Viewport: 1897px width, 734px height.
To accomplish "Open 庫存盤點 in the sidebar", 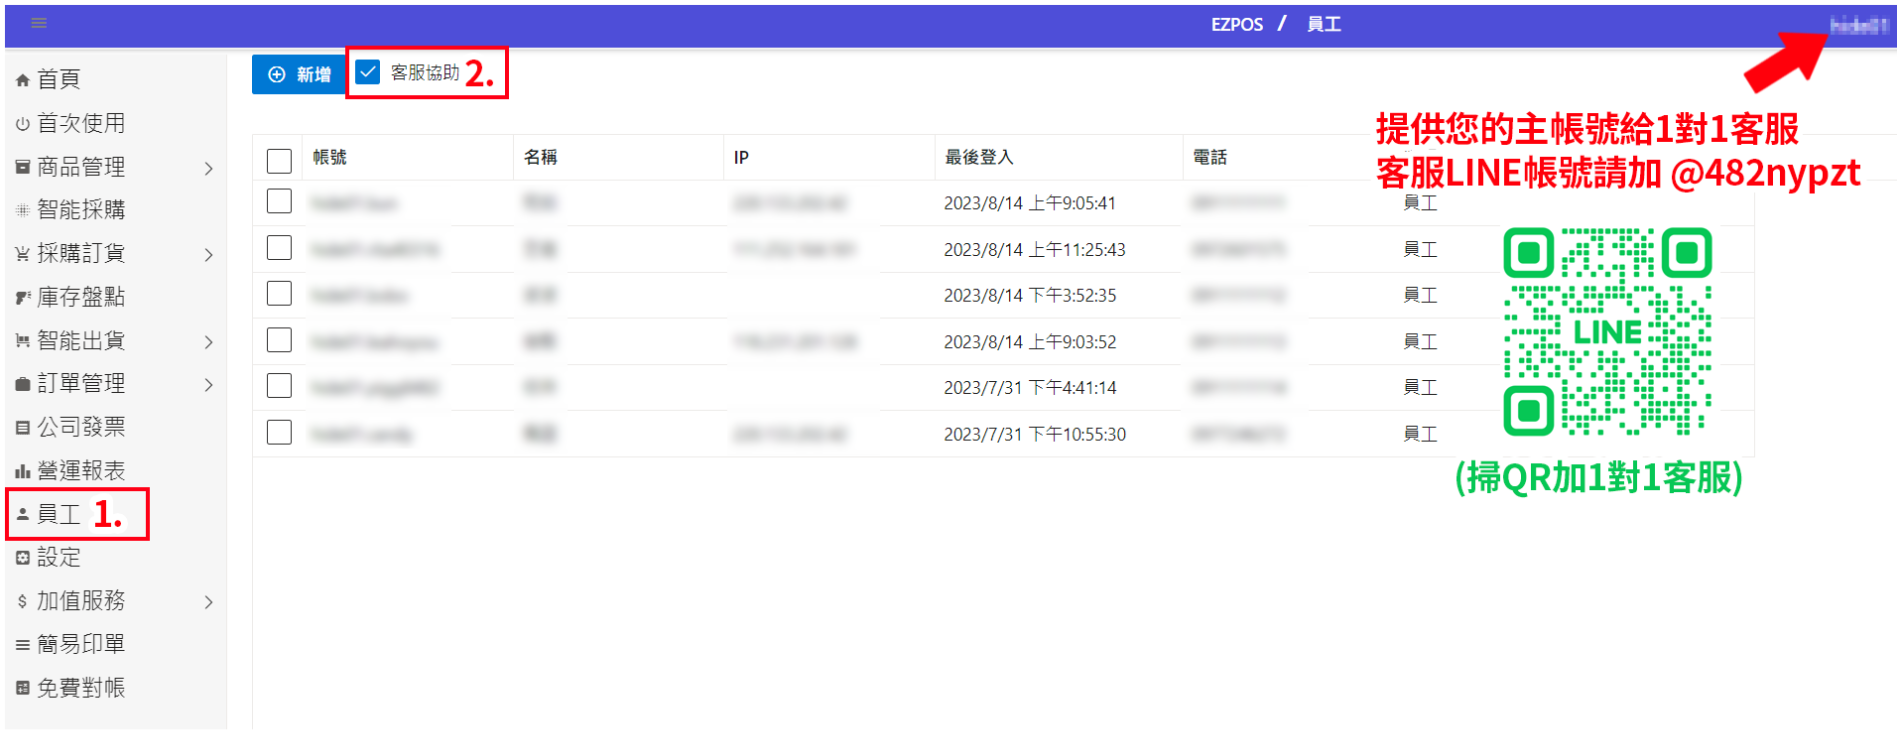I will [x=81, y=297].
